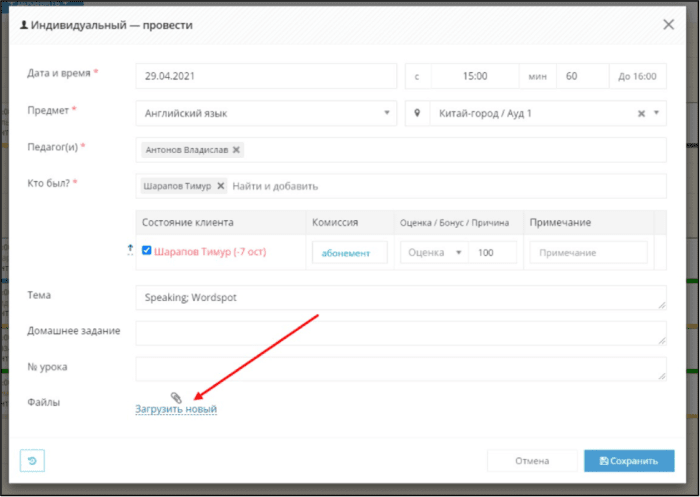Click the start time field 15:00
Viewport: 700px width, 497px height.
click(x=475, y=76)
